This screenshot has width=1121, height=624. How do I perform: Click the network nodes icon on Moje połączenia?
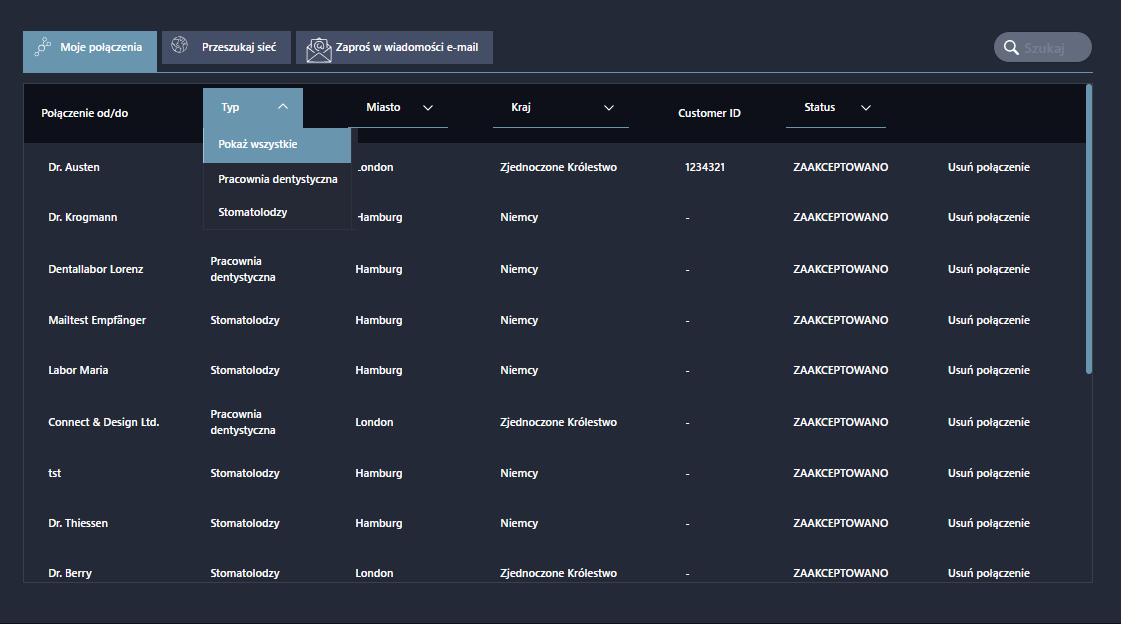click(43, 47)
